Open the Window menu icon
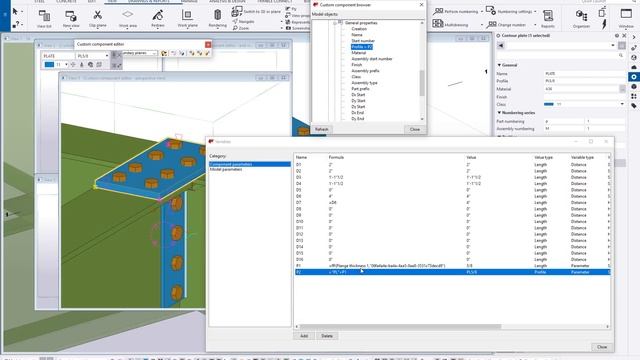640x360 pixels. [x=626, y=18]
